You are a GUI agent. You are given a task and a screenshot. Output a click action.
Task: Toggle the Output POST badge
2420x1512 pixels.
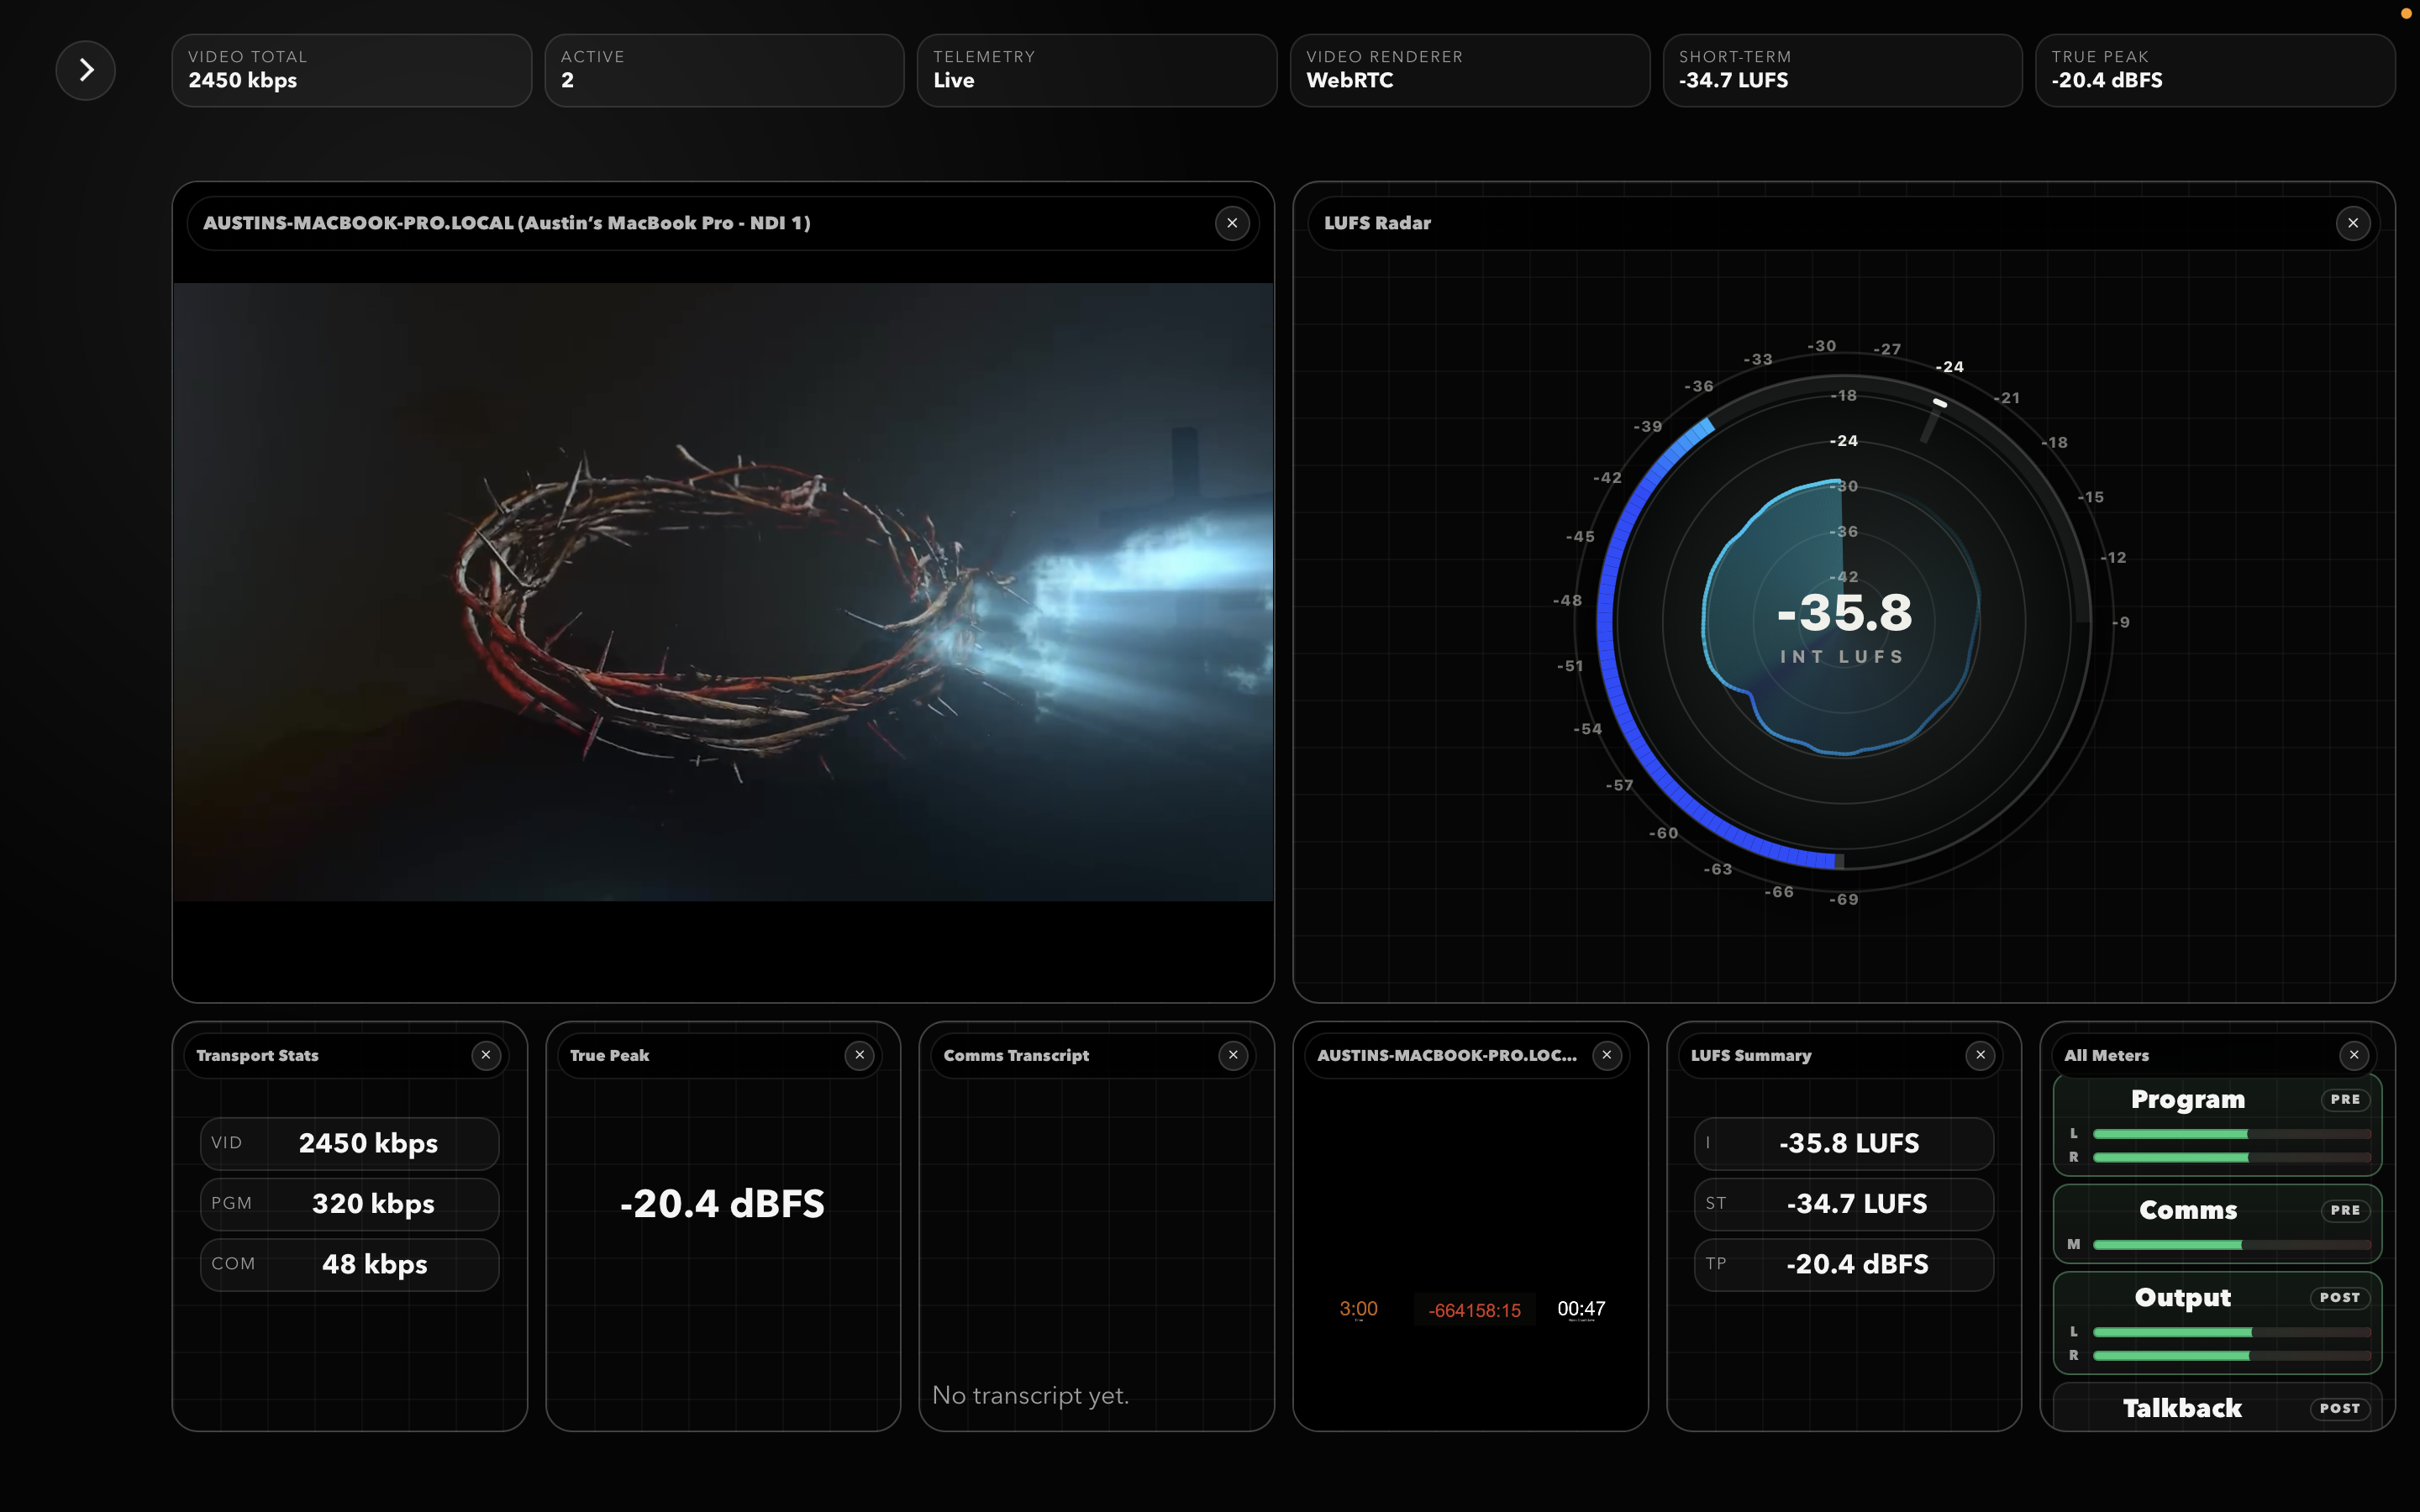2340,1297
